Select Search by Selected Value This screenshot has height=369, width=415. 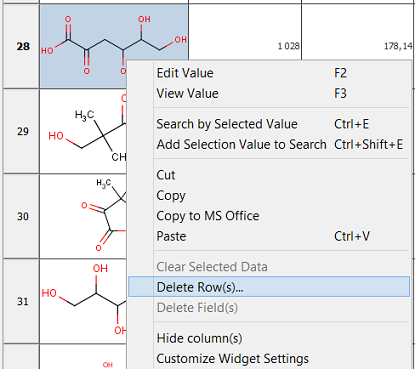269,124
